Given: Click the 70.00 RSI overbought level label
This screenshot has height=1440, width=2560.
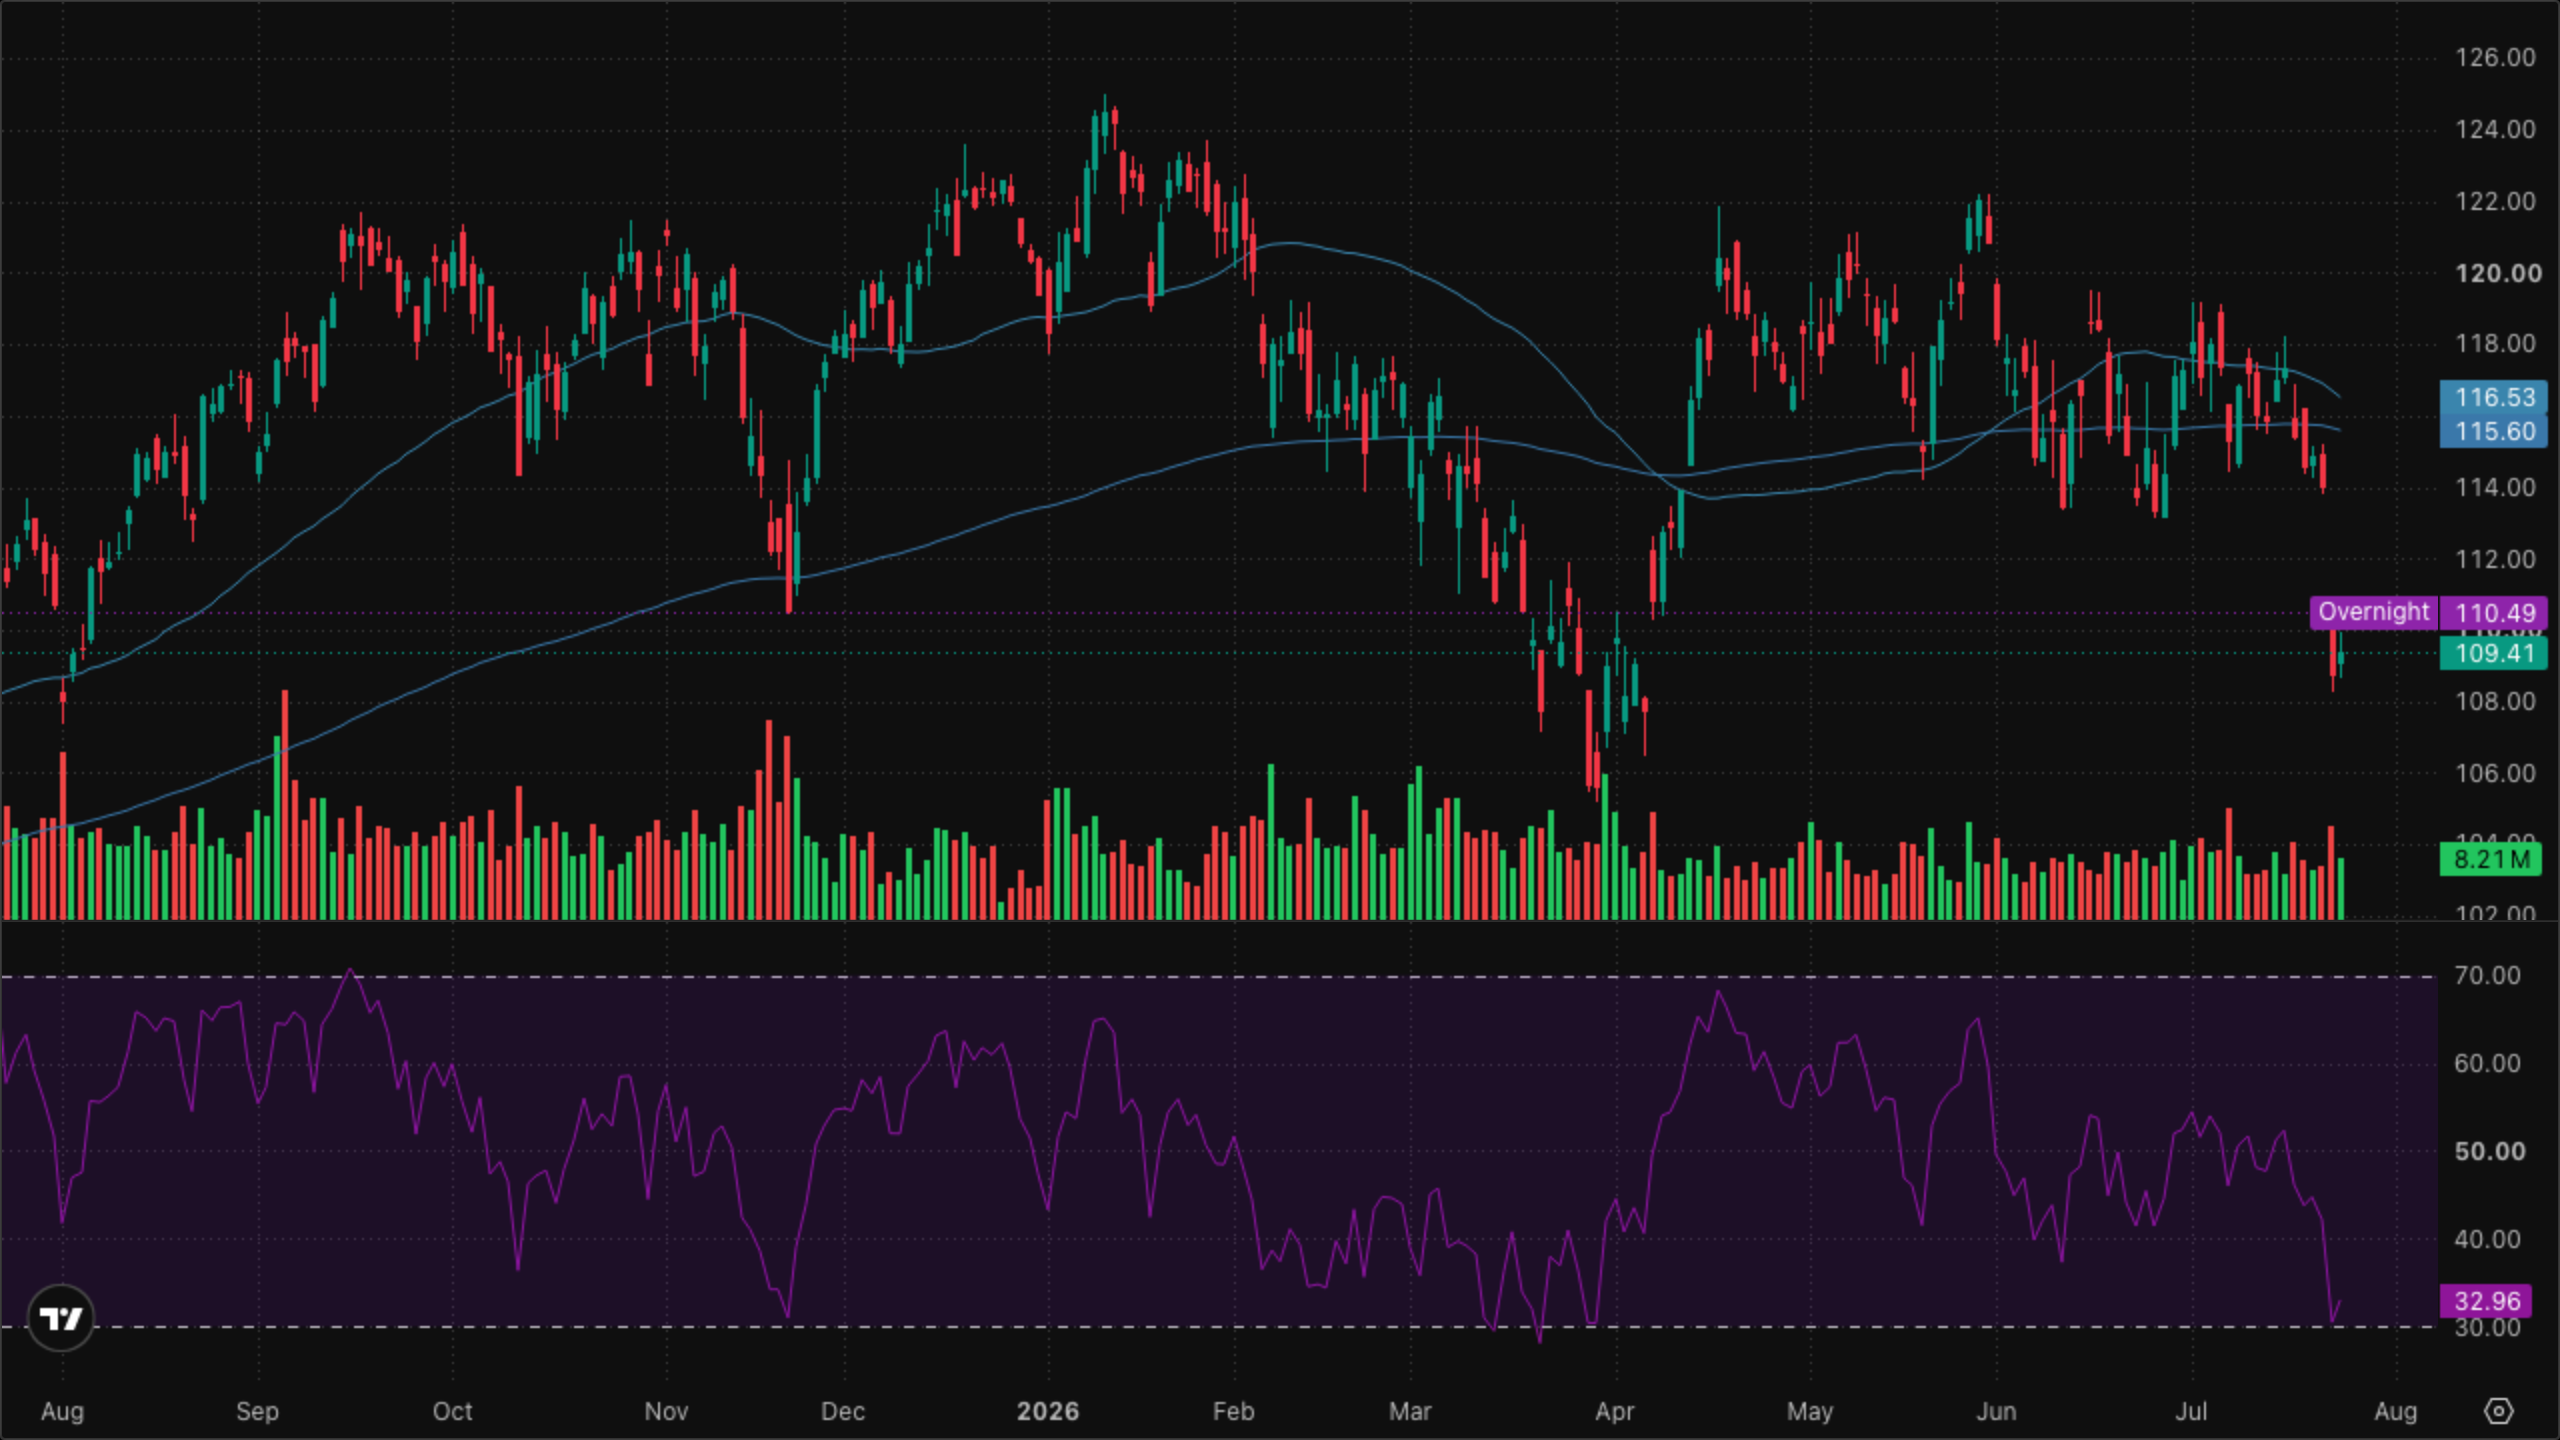Looking at the screenshot, I should 2487,975.
